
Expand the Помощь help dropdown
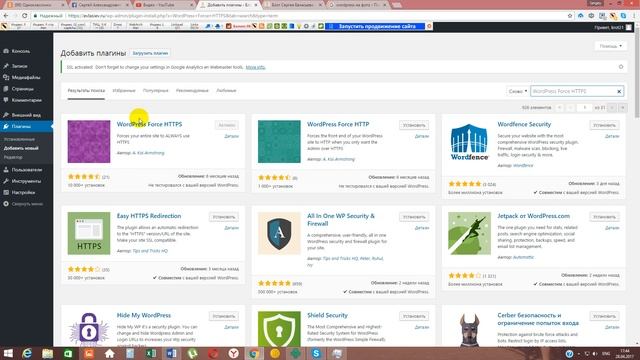tap(611, 46)
